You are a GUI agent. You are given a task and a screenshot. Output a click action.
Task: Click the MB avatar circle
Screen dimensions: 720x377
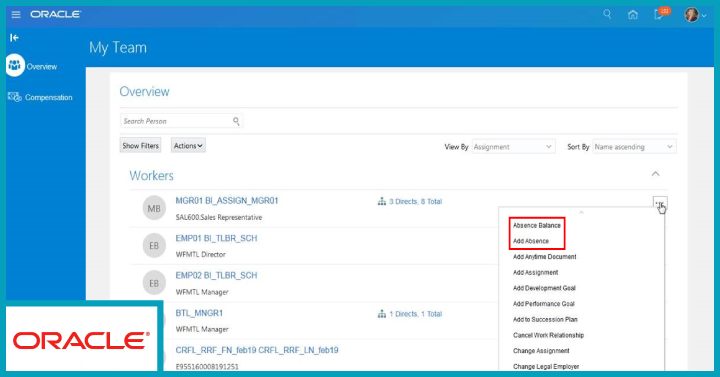click(x=154, y=208)
